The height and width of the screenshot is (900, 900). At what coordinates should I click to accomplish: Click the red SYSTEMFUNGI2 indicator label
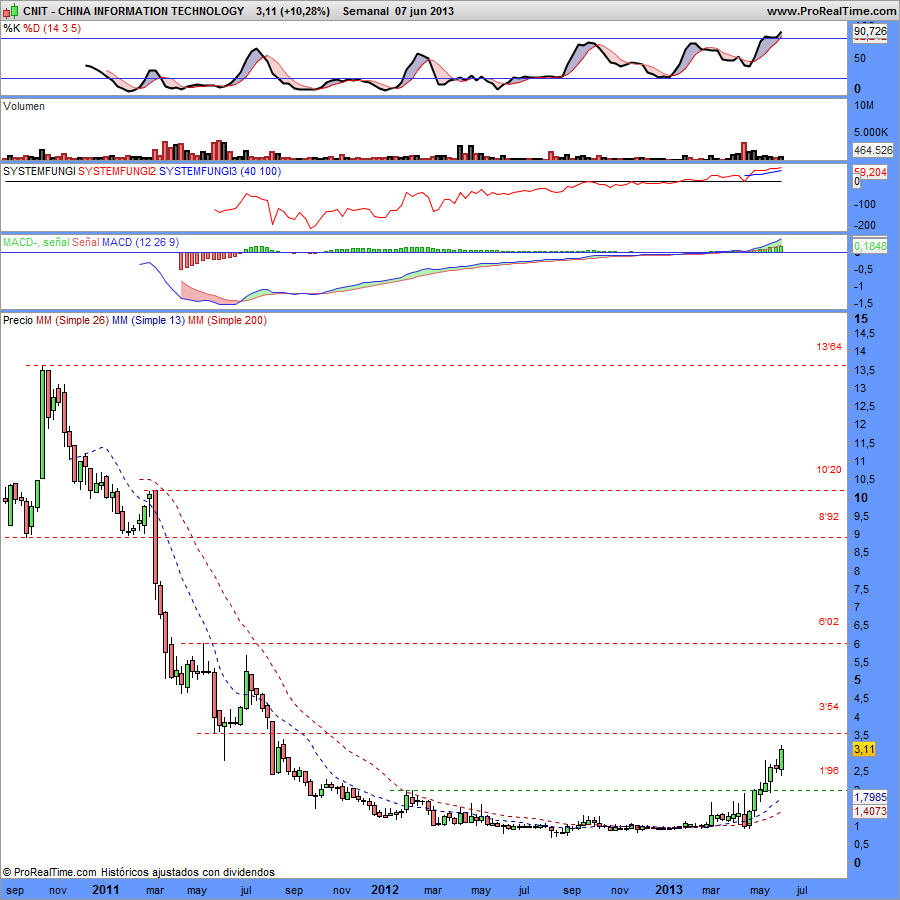pos(117,171)
